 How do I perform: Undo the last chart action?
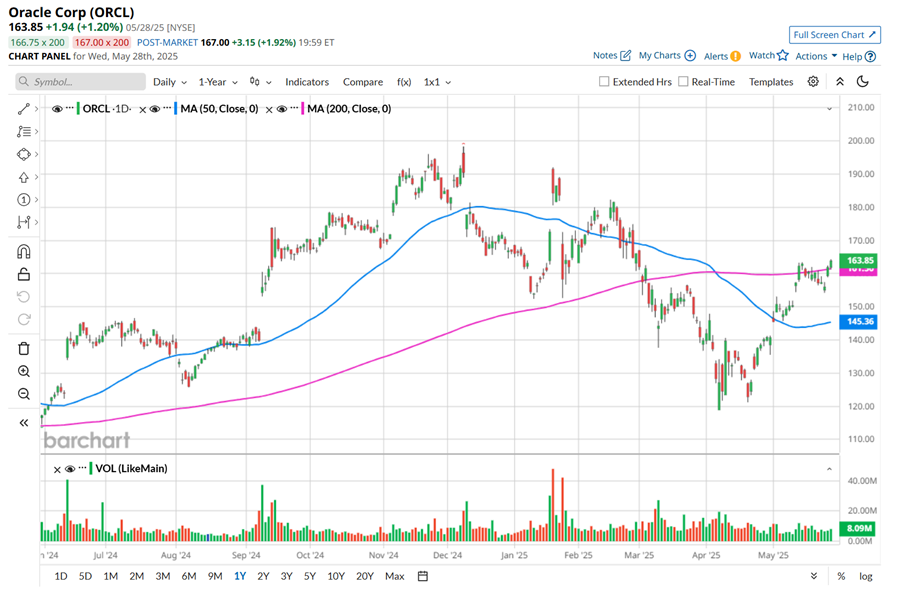24,297
